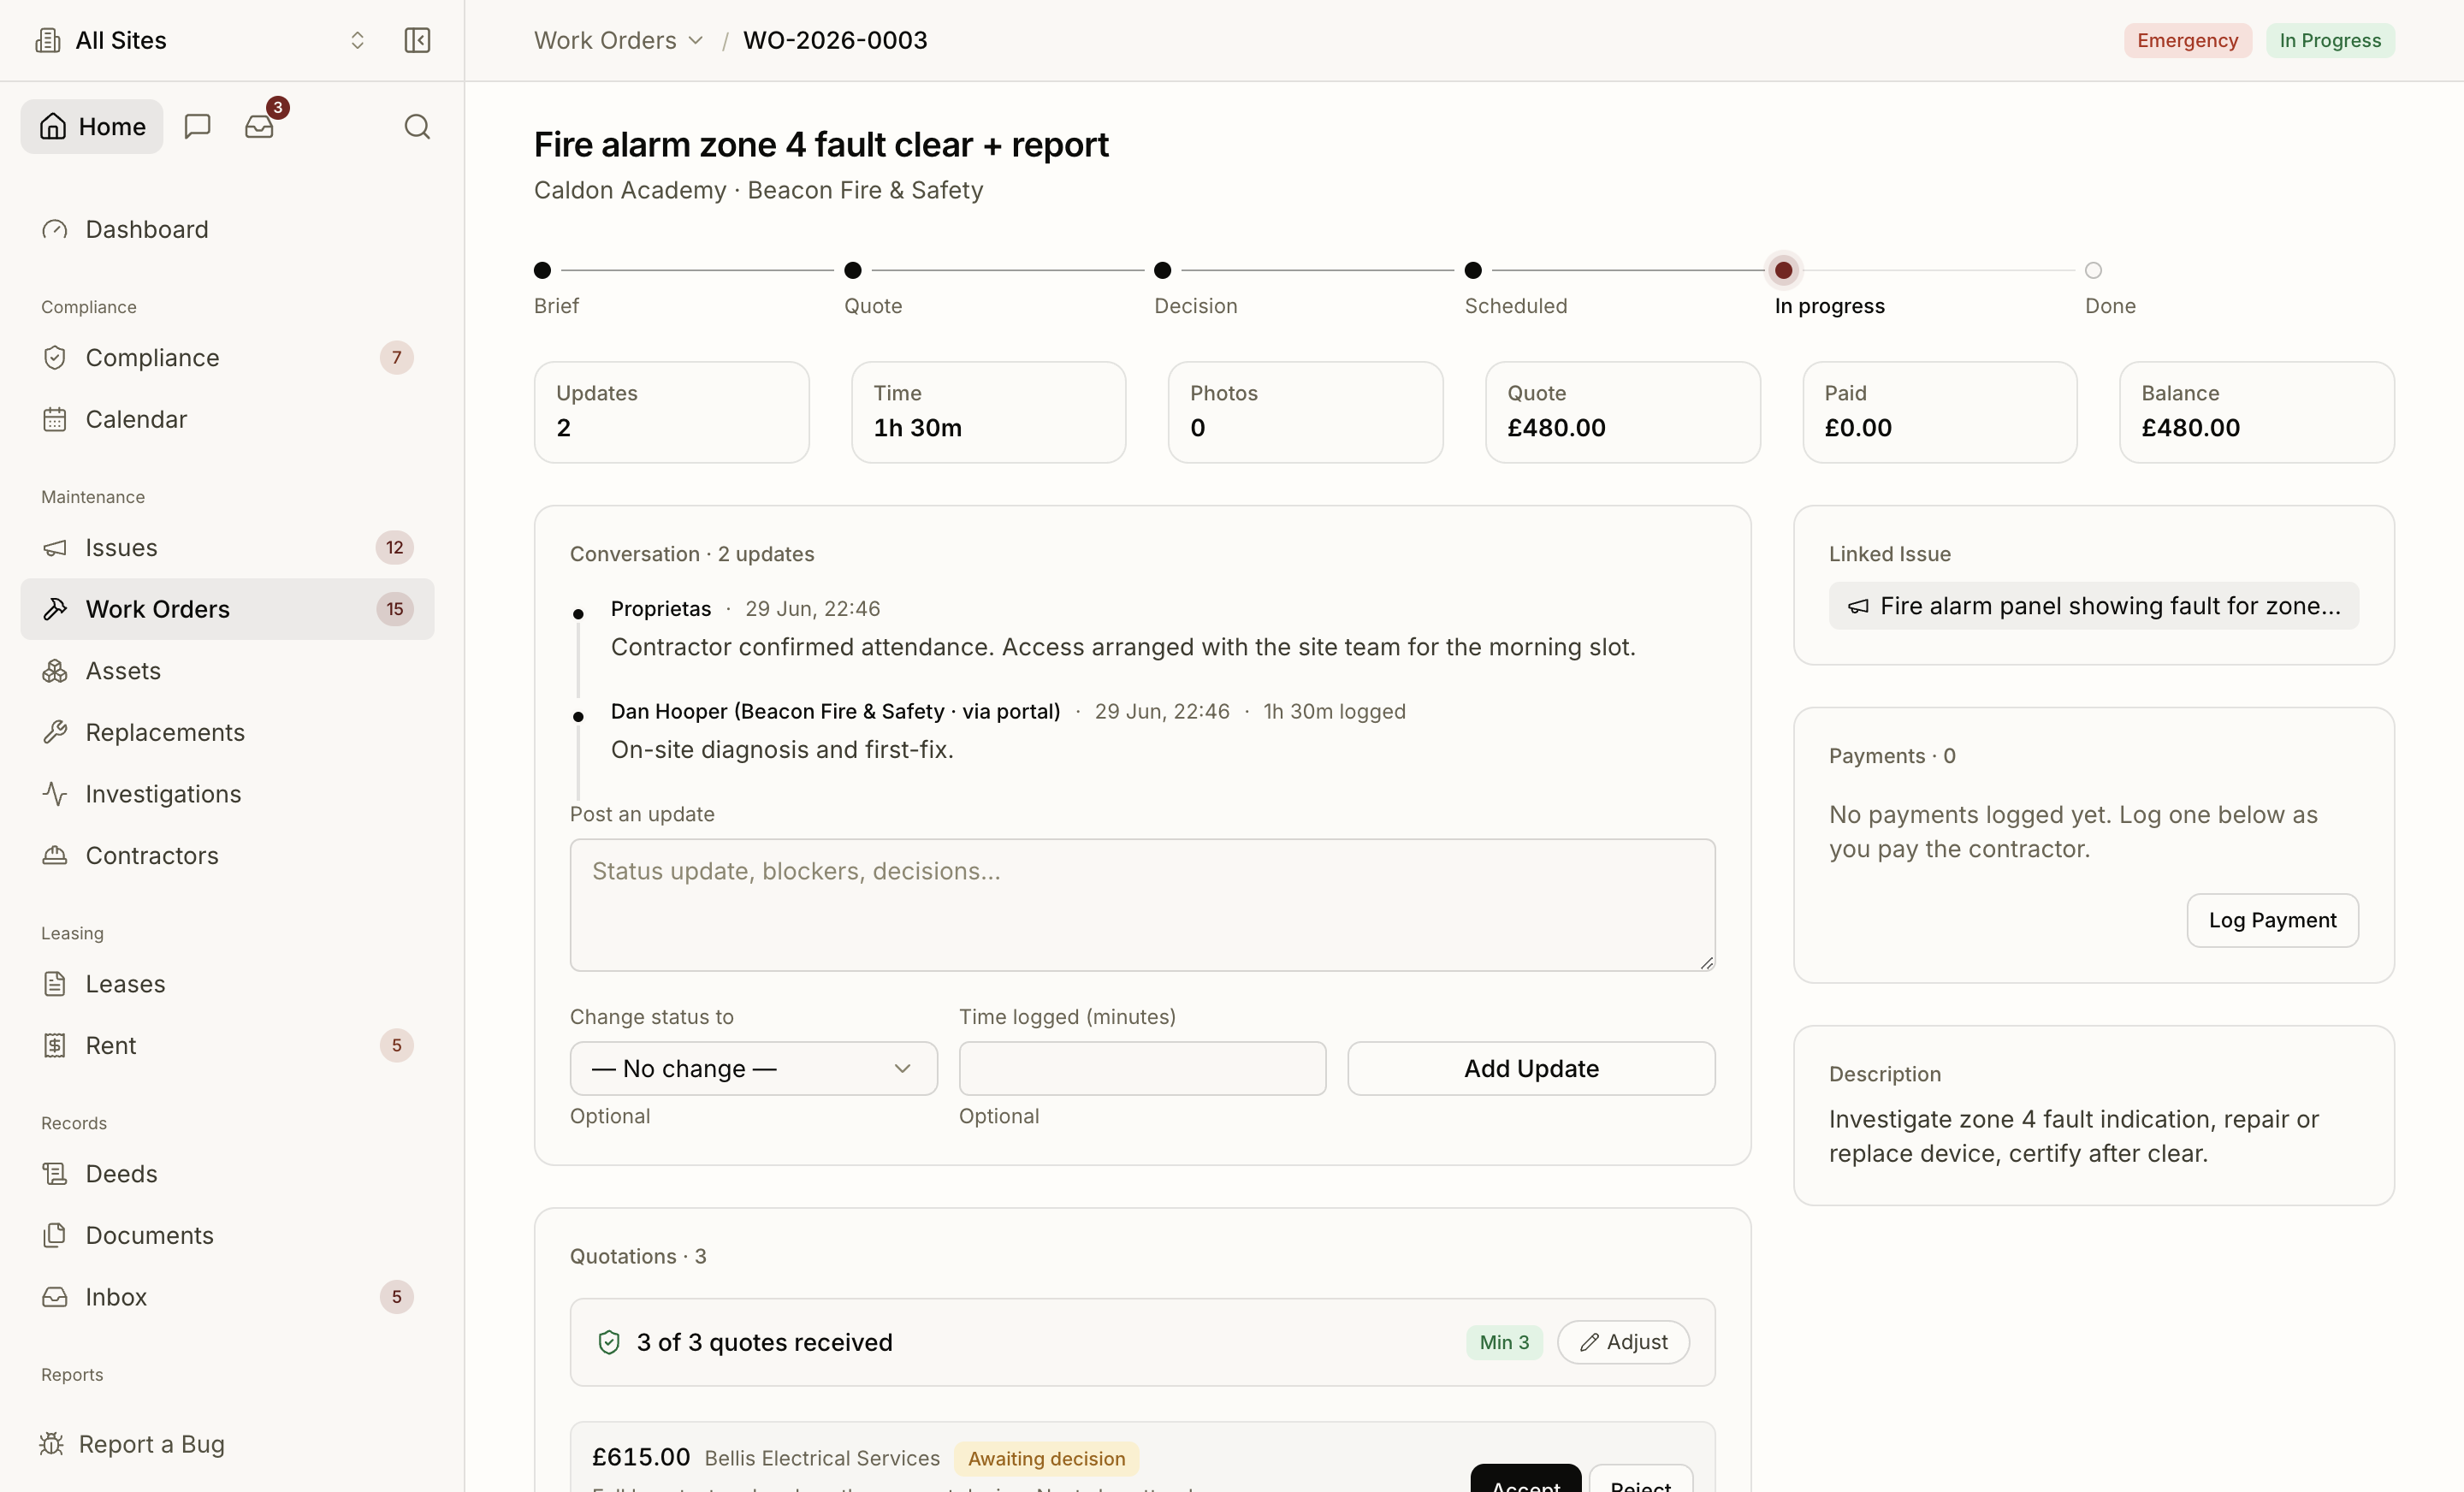Click the Investigations pulse icon
2464x1492 pixels.
point(55,794)
